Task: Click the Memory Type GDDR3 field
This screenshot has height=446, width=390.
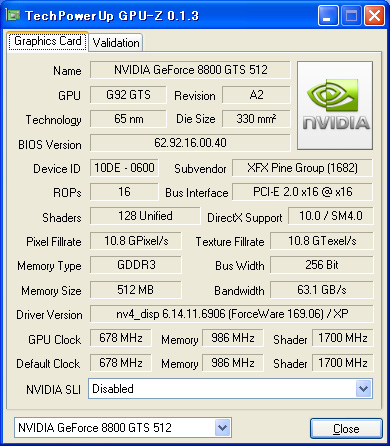Action: click(136, 265)
